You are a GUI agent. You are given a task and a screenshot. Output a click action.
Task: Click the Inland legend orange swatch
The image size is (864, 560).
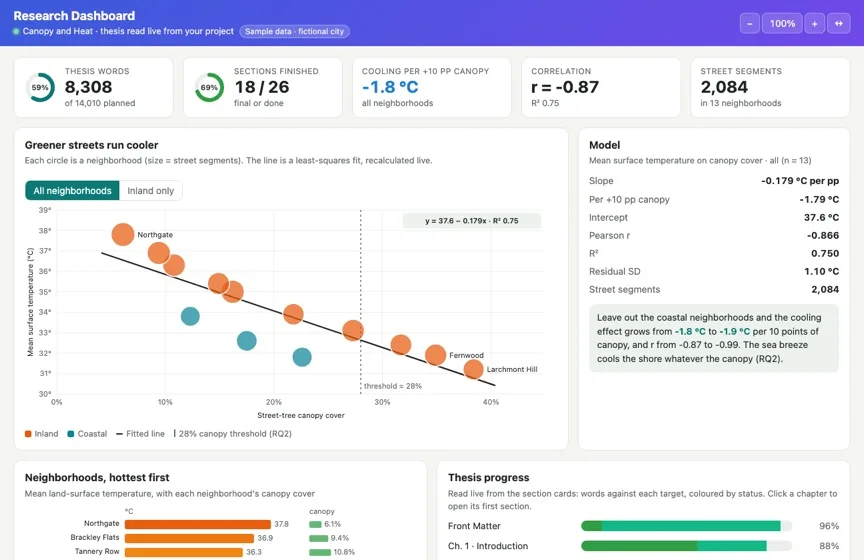(28, 434)
